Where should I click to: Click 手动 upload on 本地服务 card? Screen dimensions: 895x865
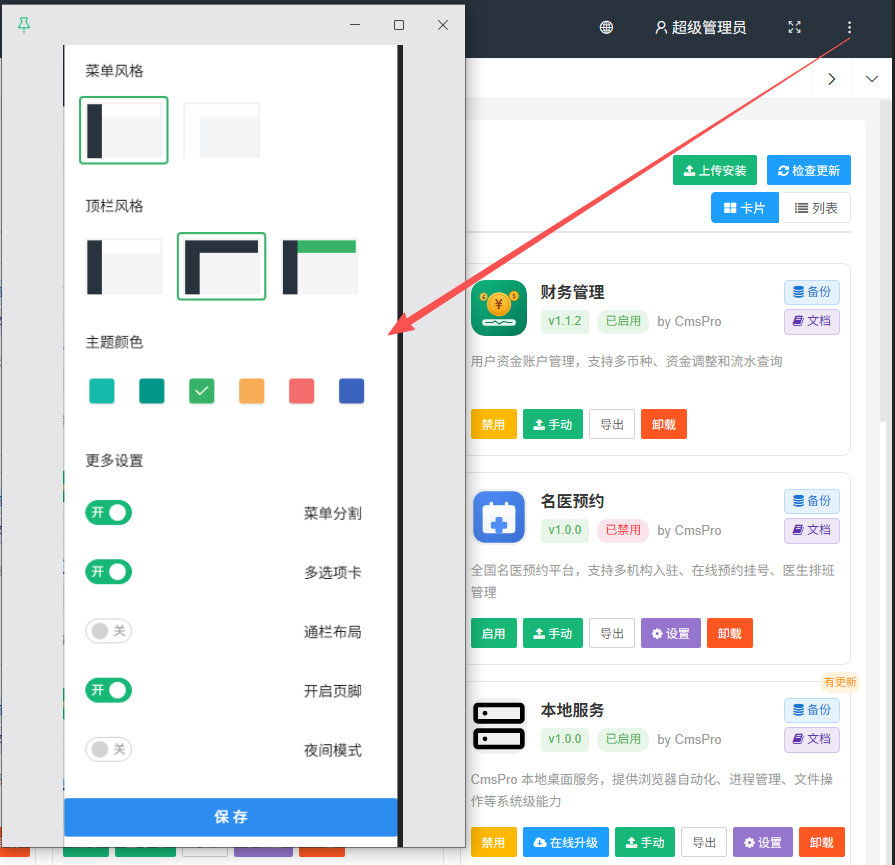[645, 842]
